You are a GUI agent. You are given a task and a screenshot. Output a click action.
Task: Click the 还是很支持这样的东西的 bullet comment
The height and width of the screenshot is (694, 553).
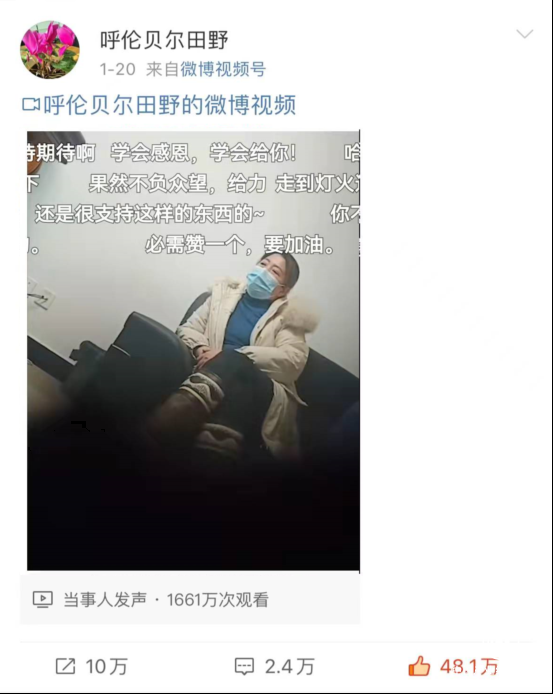click(x=149, y=214)
